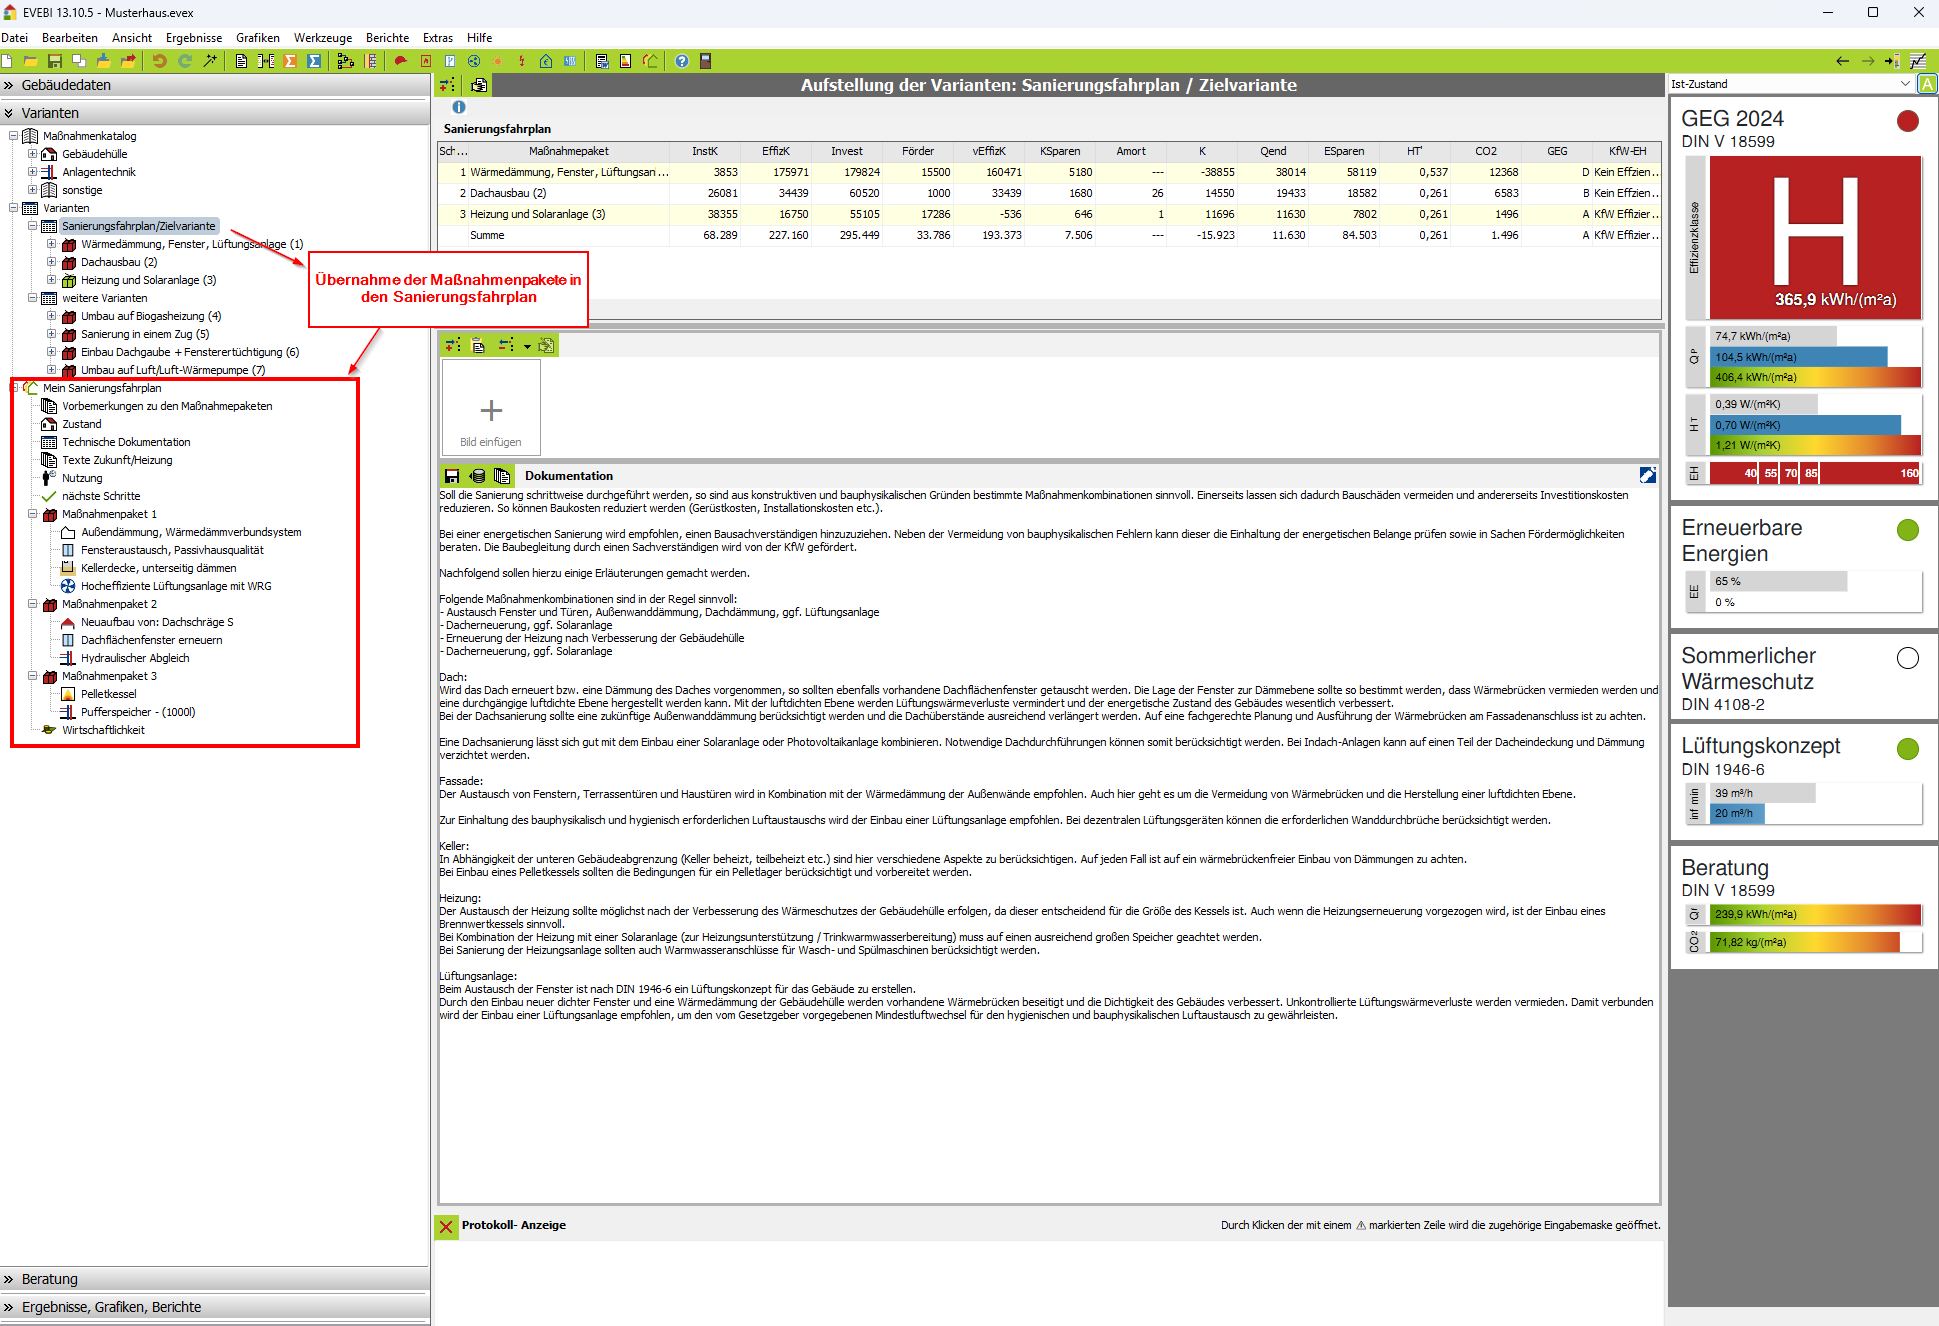This screenshot has width=1939, height=1326.
Task: Open the Ist-Zustand variant dropdown
Action: (x=1904, y=84)
